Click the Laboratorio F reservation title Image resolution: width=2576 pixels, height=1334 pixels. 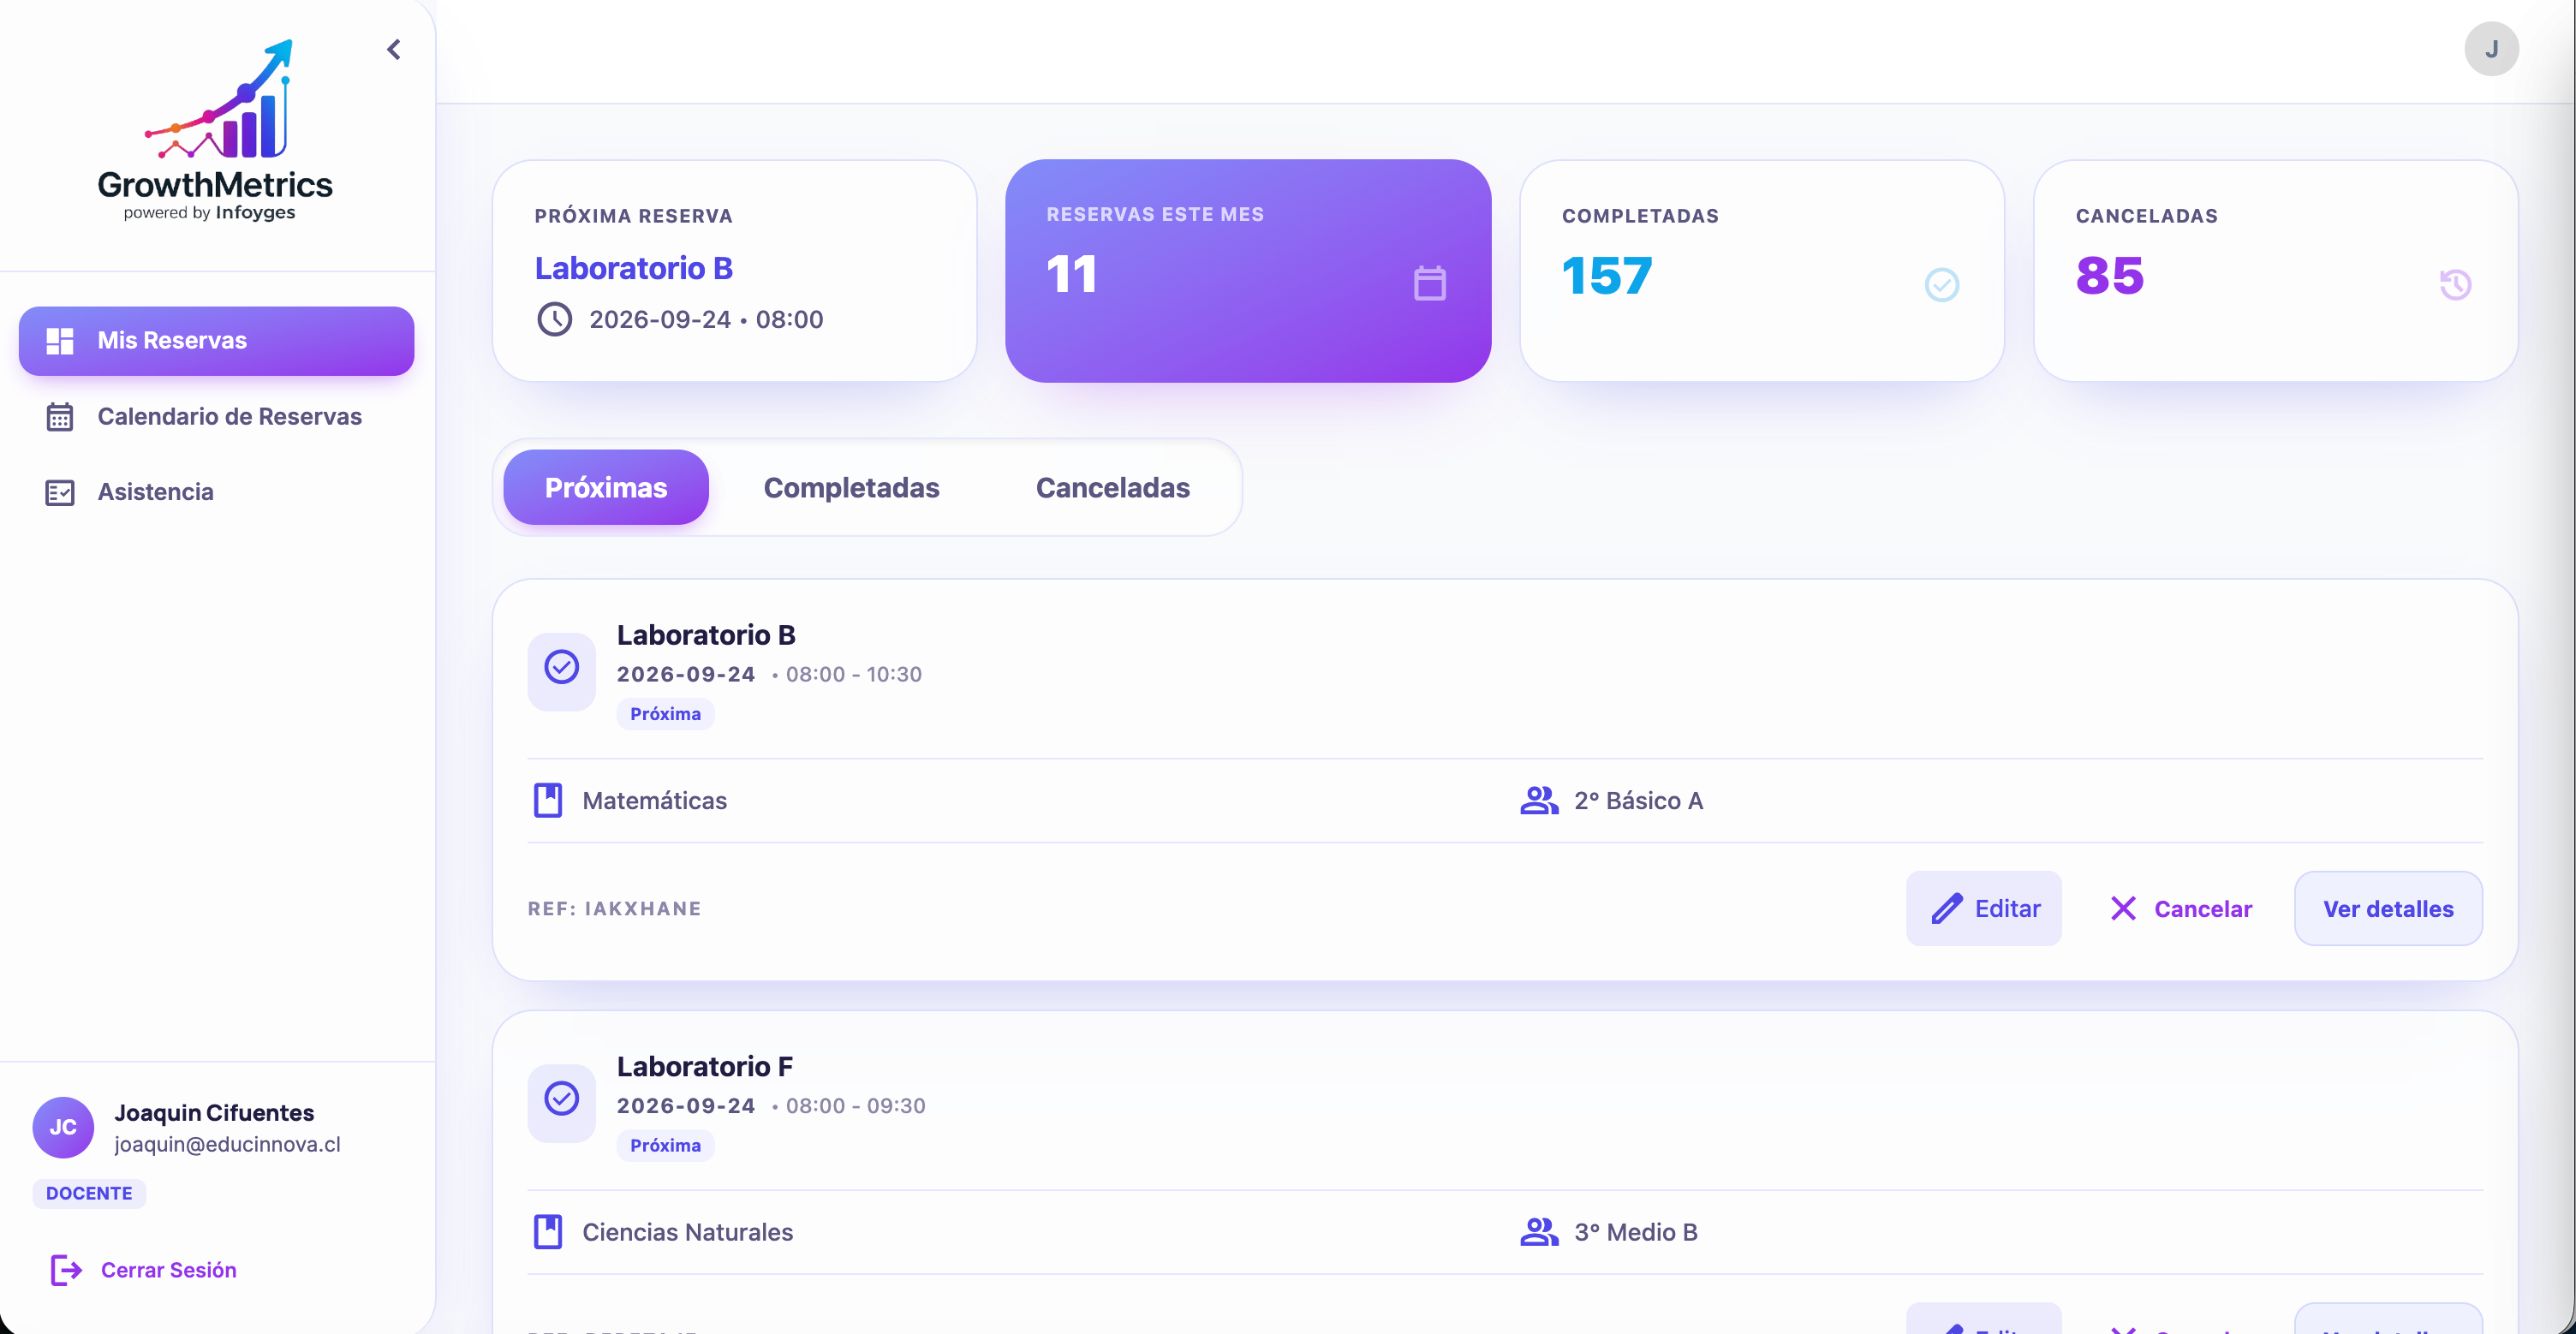point(705,1067)
